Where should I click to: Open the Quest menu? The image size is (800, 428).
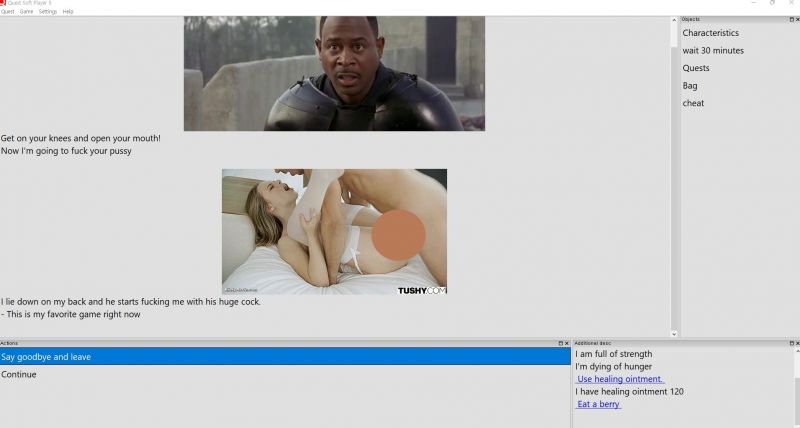(x=8, y=11)
